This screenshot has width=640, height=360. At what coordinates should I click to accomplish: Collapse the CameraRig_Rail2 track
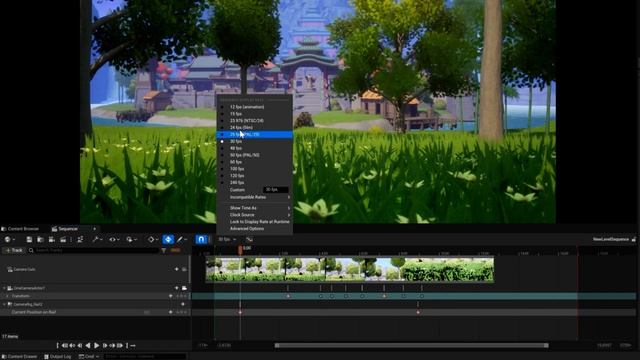point(4,304)
